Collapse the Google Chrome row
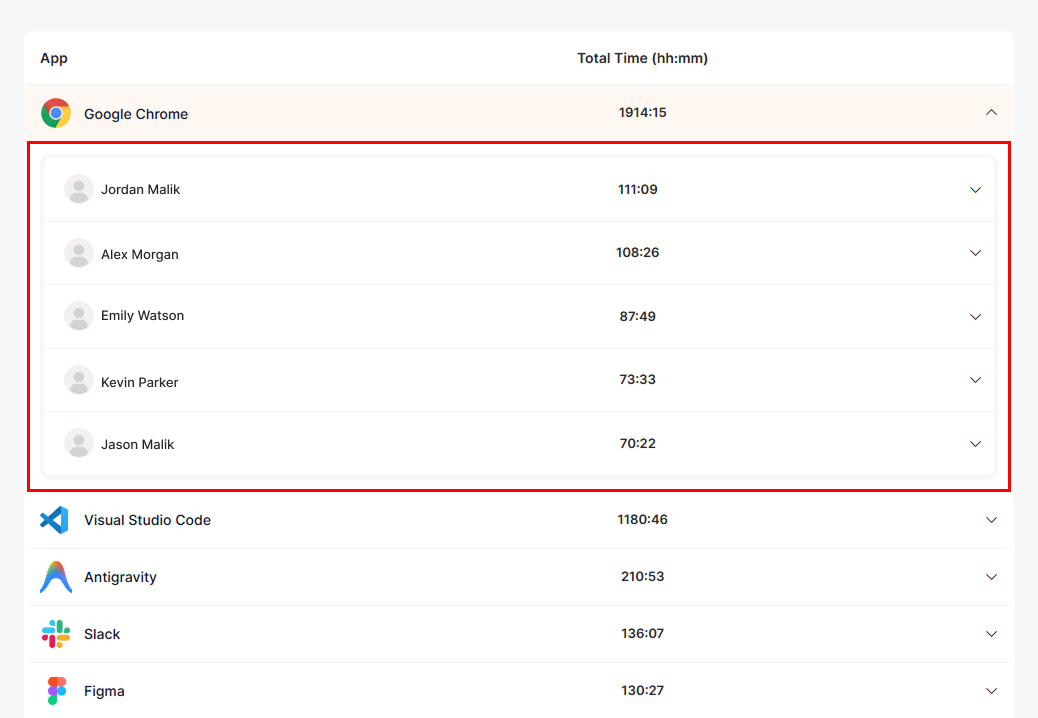1038x718 pixels. click(991, 113)
